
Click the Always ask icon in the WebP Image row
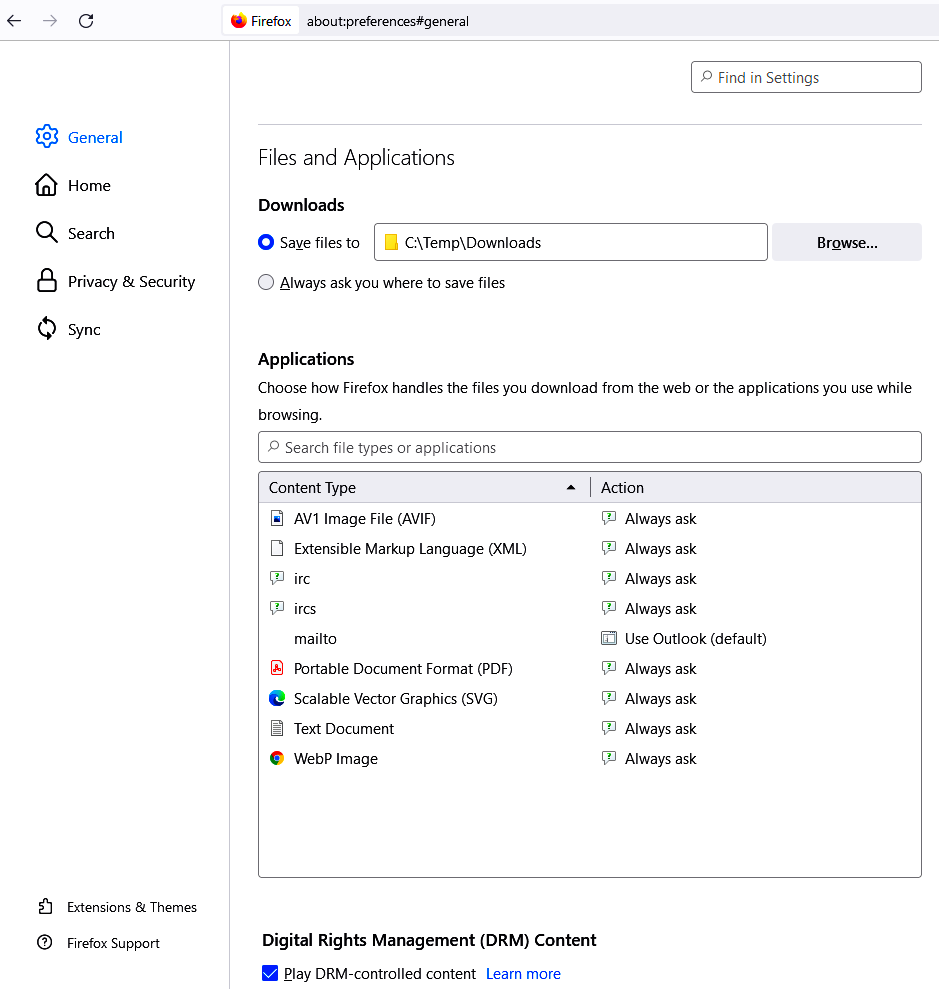click(609, 758)
